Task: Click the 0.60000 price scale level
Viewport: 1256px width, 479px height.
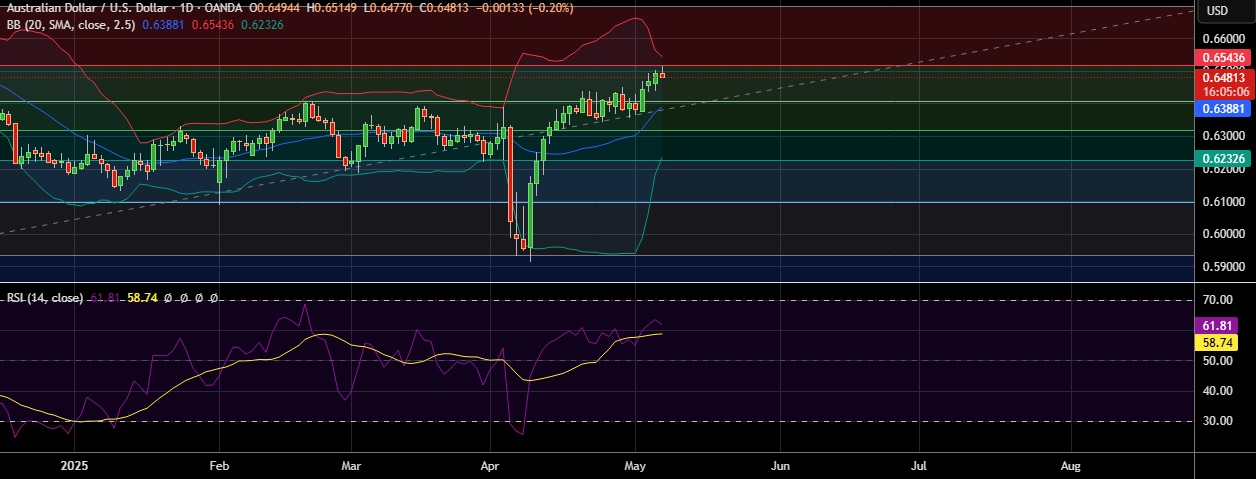Action: [1224, 235]
